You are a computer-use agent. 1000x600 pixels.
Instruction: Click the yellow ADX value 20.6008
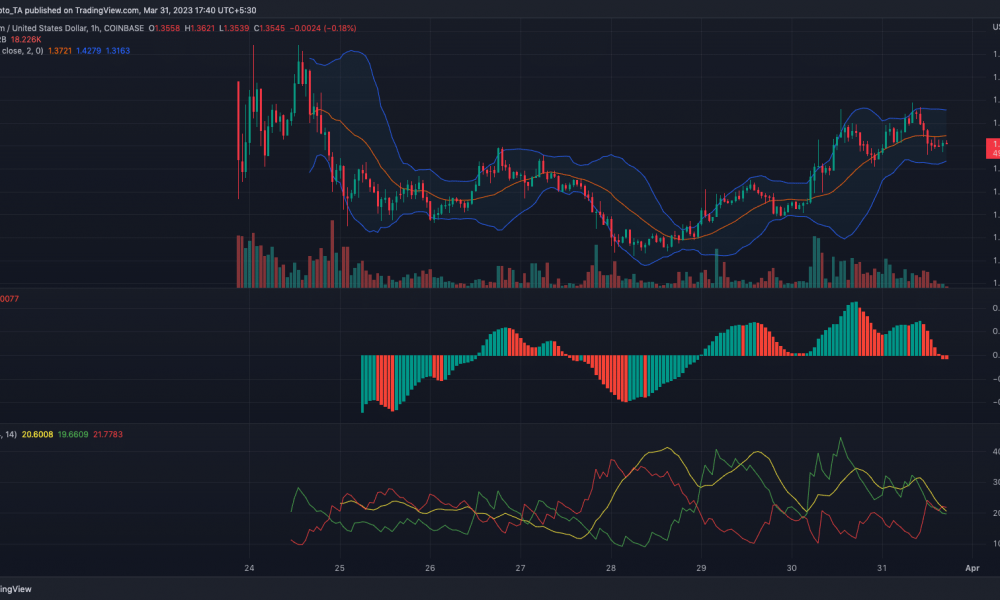(x=38, y=434)
